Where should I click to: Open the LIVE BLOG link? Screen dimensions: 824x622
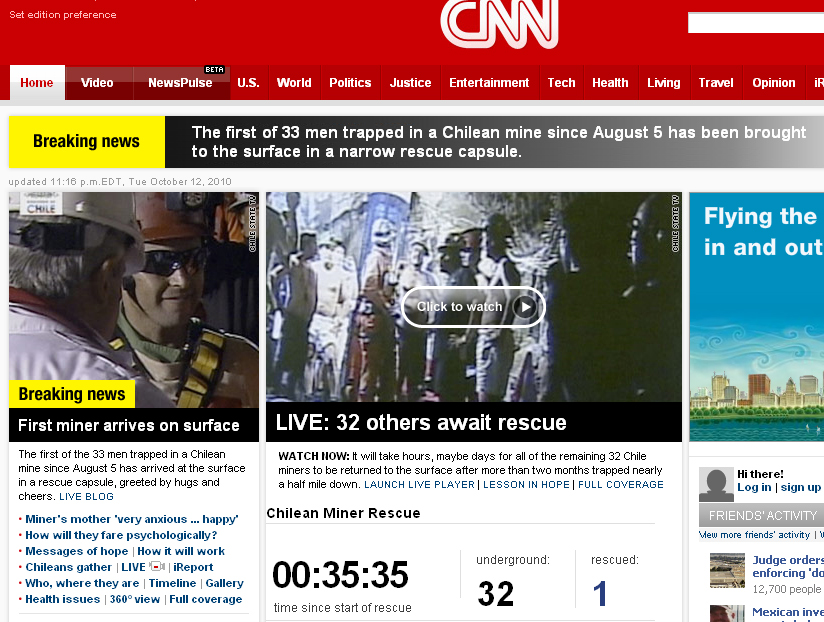[x=86, y=496]
